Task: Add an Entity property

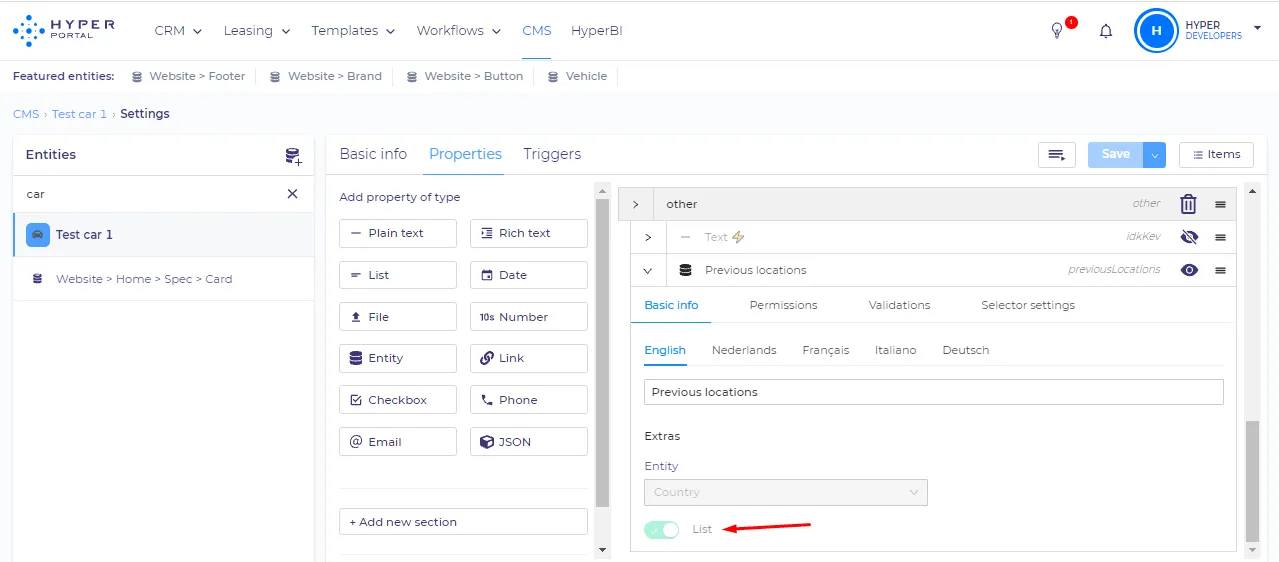Action: coord(398,358)
